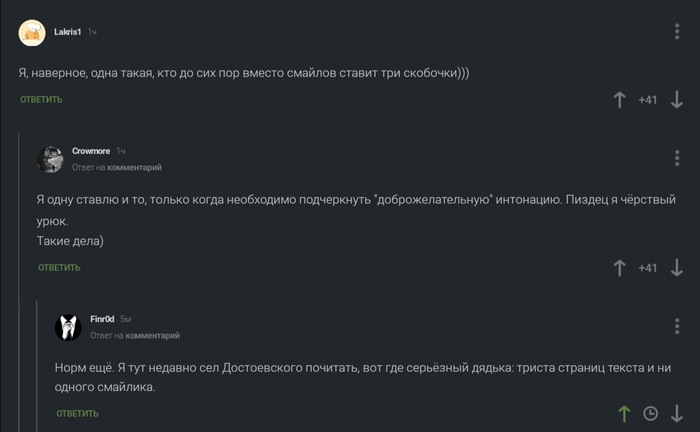Open Finr0d's avatar picture
The image size is (700, 432).
68,326
